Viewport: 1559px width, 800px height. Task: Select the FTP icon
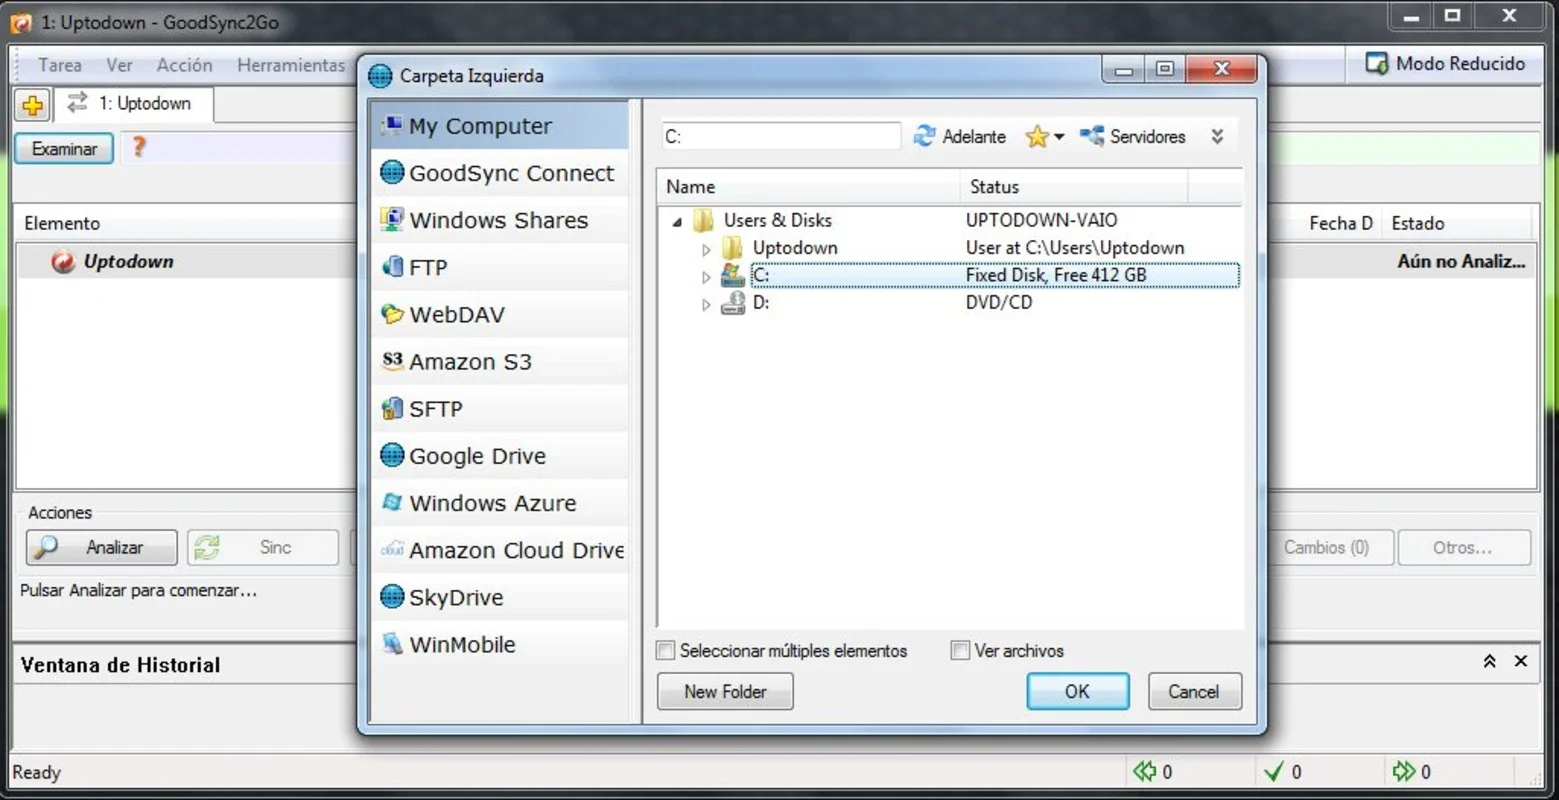pos(392,266)
